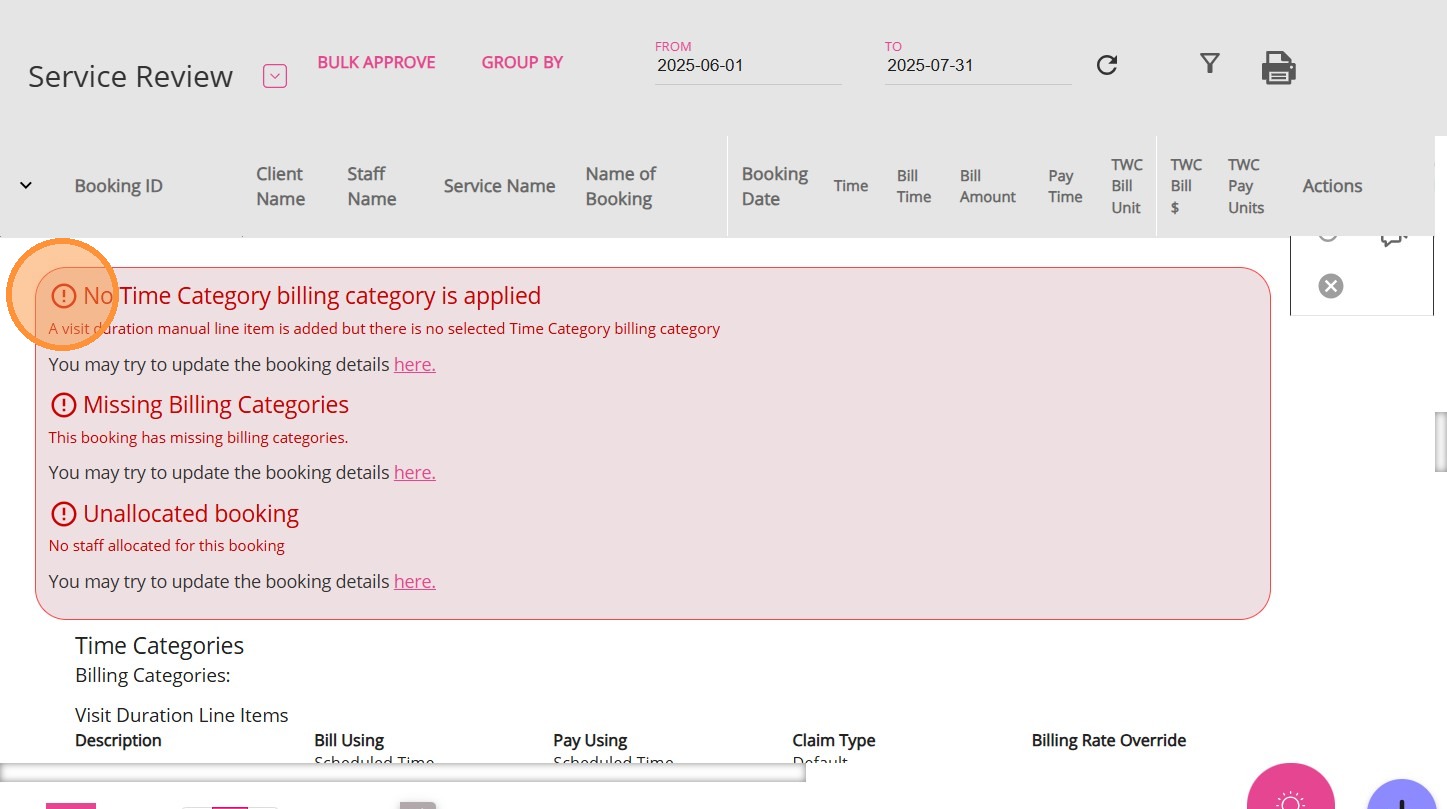Click the horizontal scrollbar at the bottom
Viewport: 1447px width, 809px height.
click(402, 772)
